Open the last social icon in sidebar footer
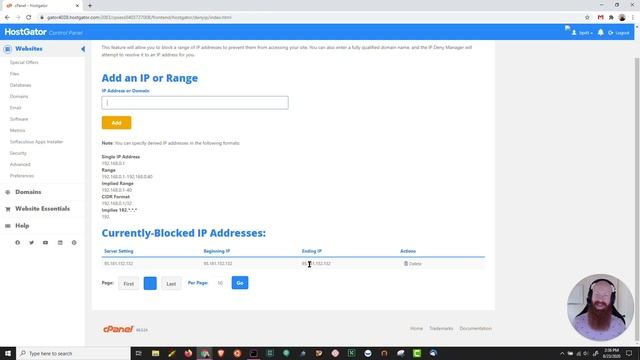The image size is (640, 360). pos(74,242)
